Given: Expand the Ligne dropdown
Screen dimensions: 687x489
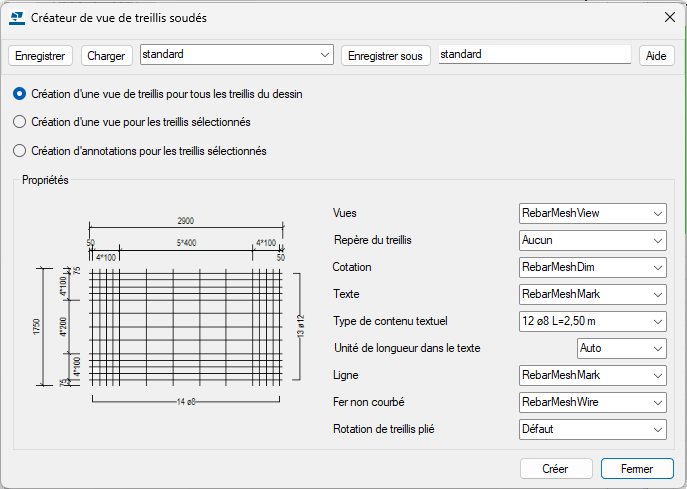Looking at the screenshot, I should (x=592, y=375).
